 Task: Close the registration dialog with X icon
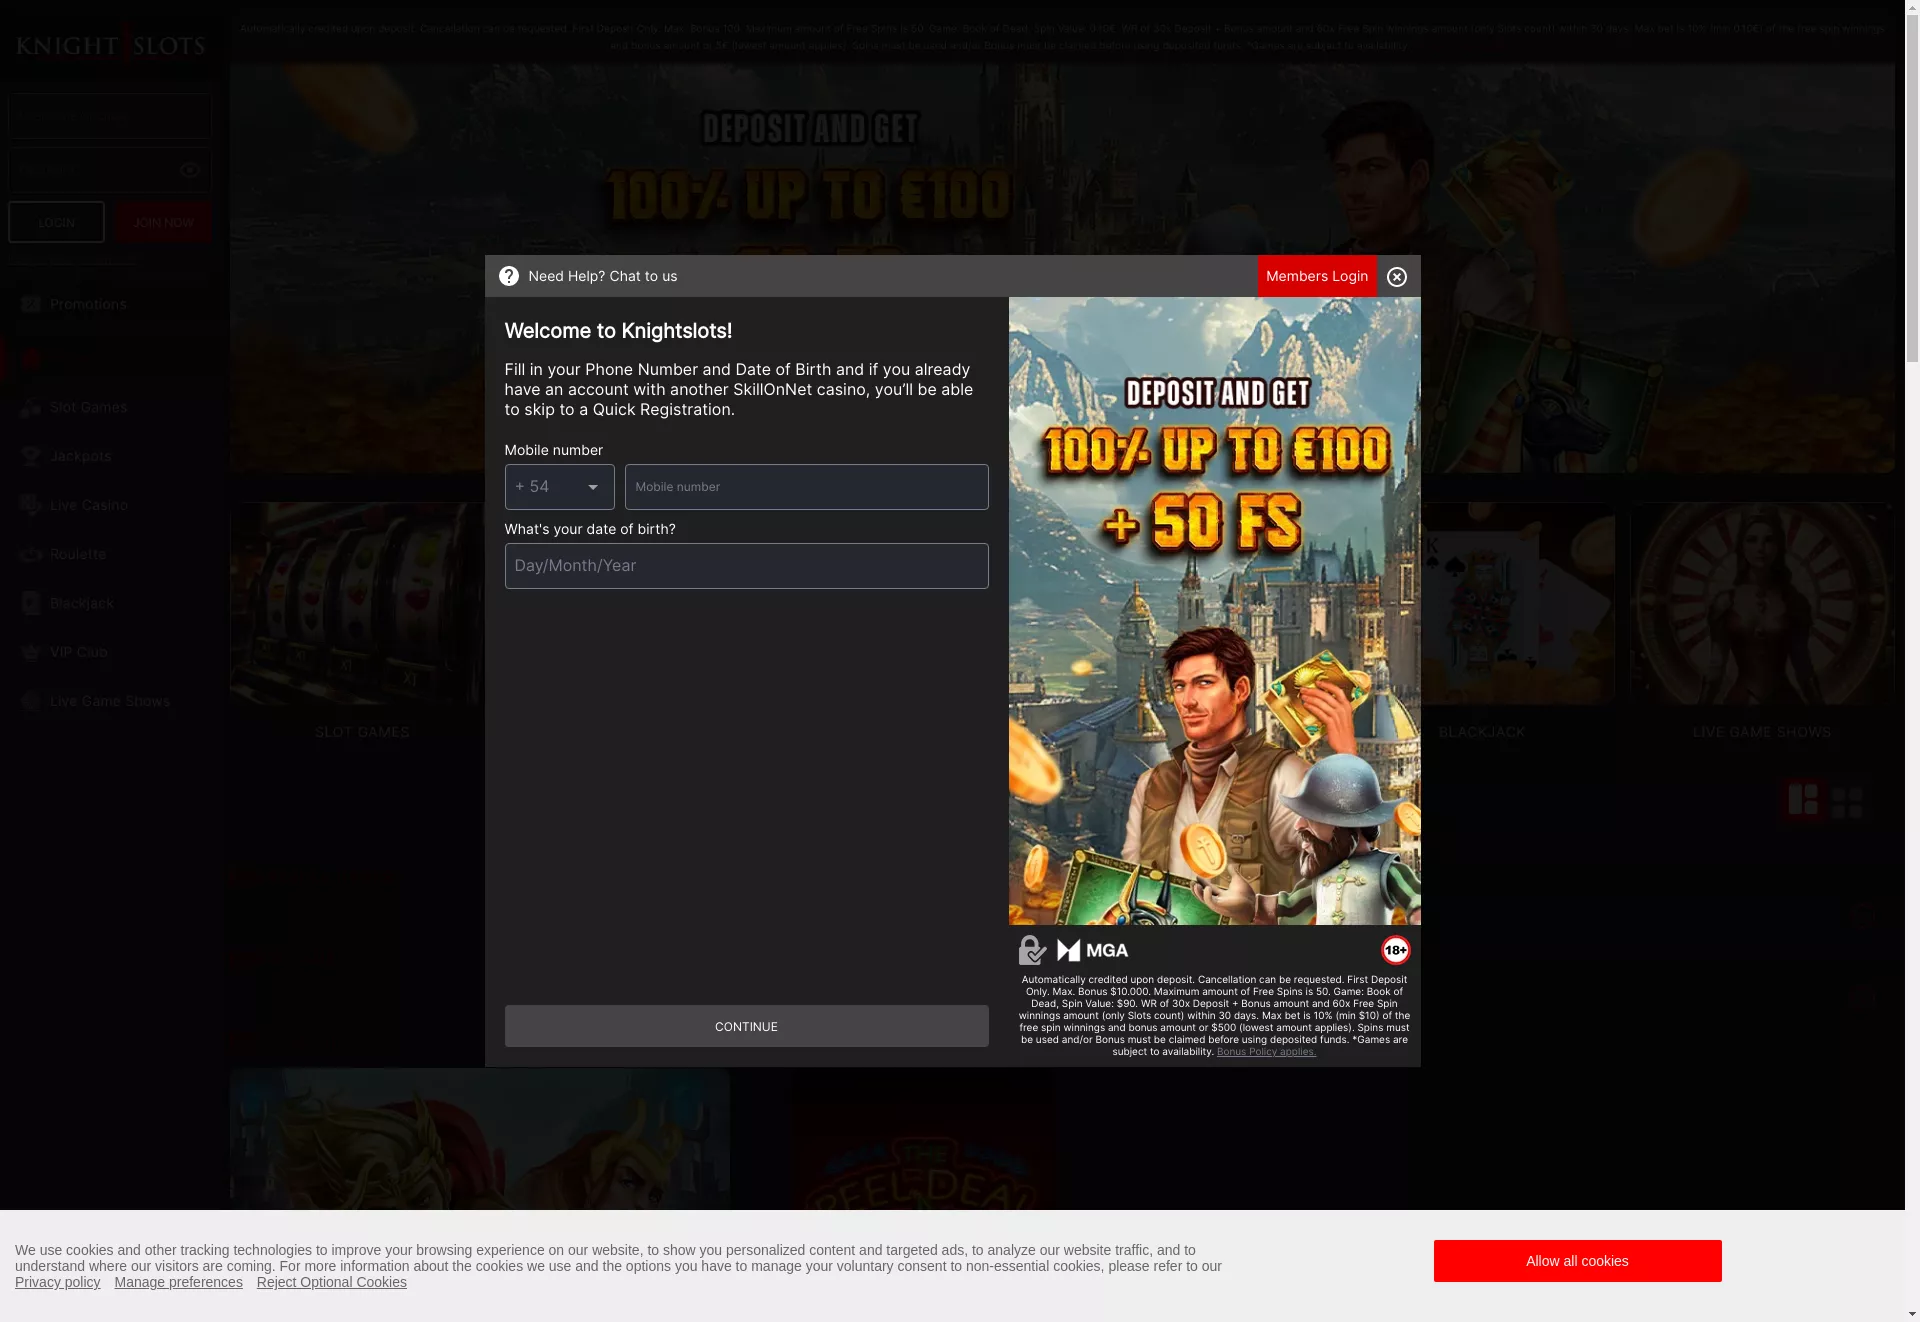click(x=1397, y=277)
